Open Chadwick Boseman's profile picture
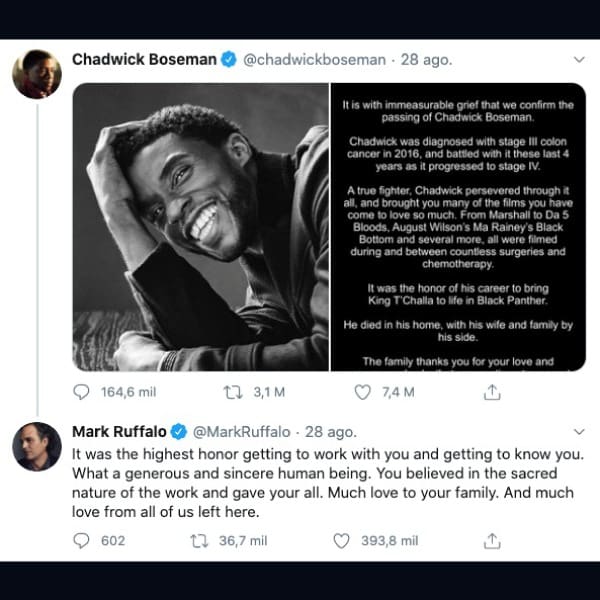The width and height of the screenshot is (600, 600). tap(37, 73)
